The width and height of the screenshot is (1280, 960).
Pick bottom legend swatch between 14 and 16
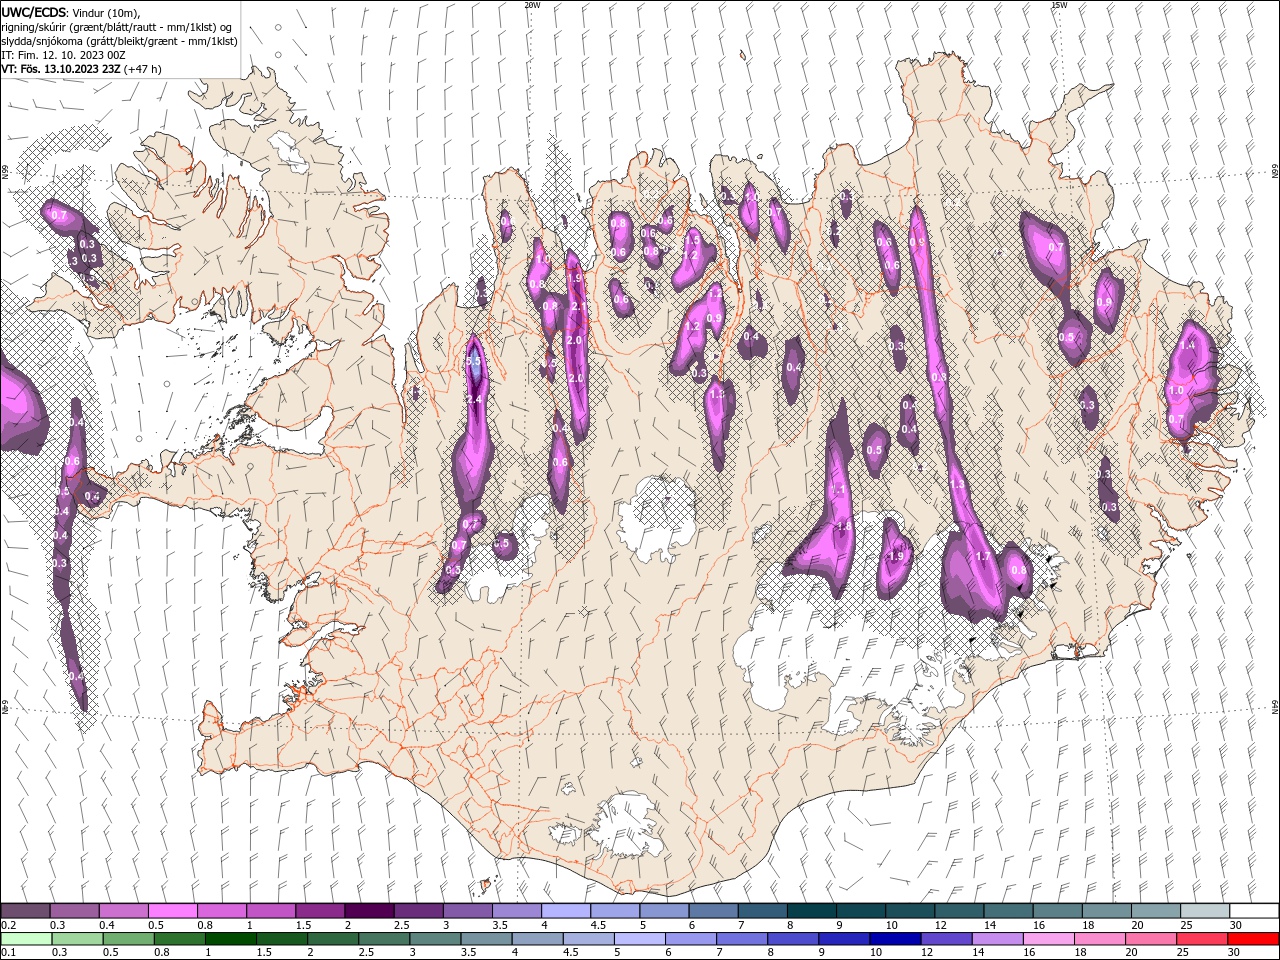click(997, 939)
